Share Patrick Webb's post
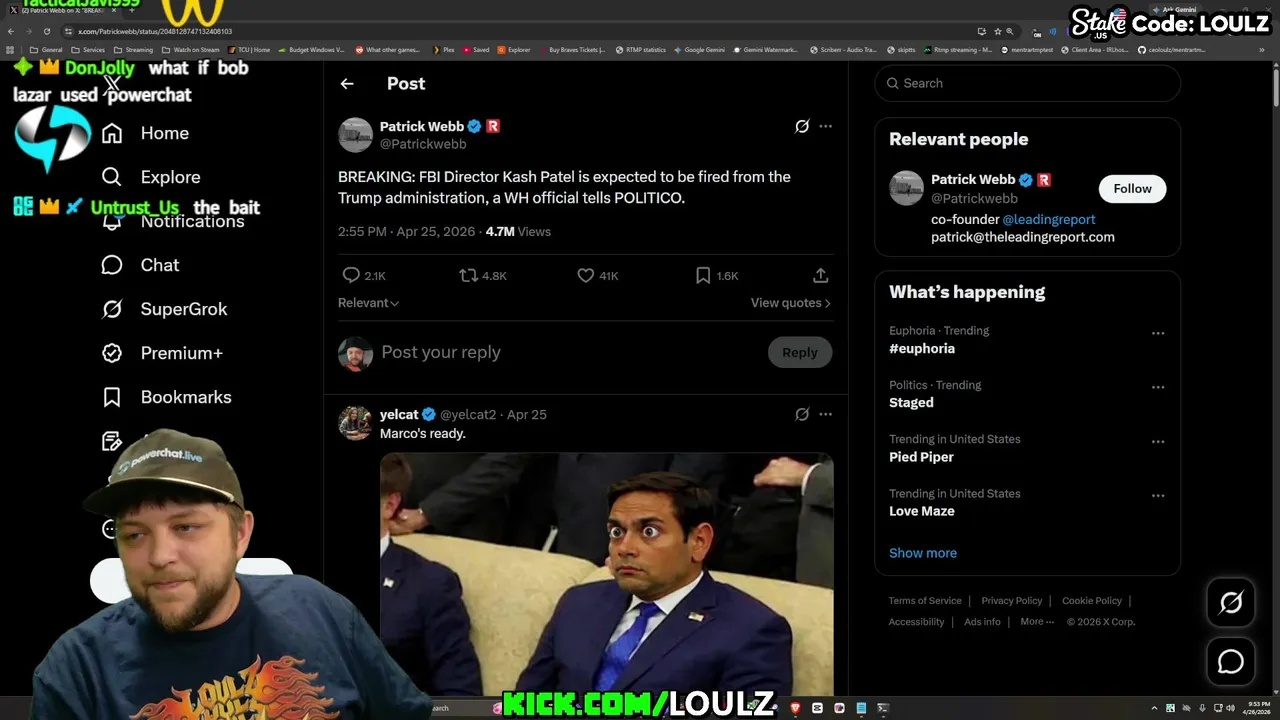The image size is (1280, 720). pyautogui.click(x=820, y=275)
